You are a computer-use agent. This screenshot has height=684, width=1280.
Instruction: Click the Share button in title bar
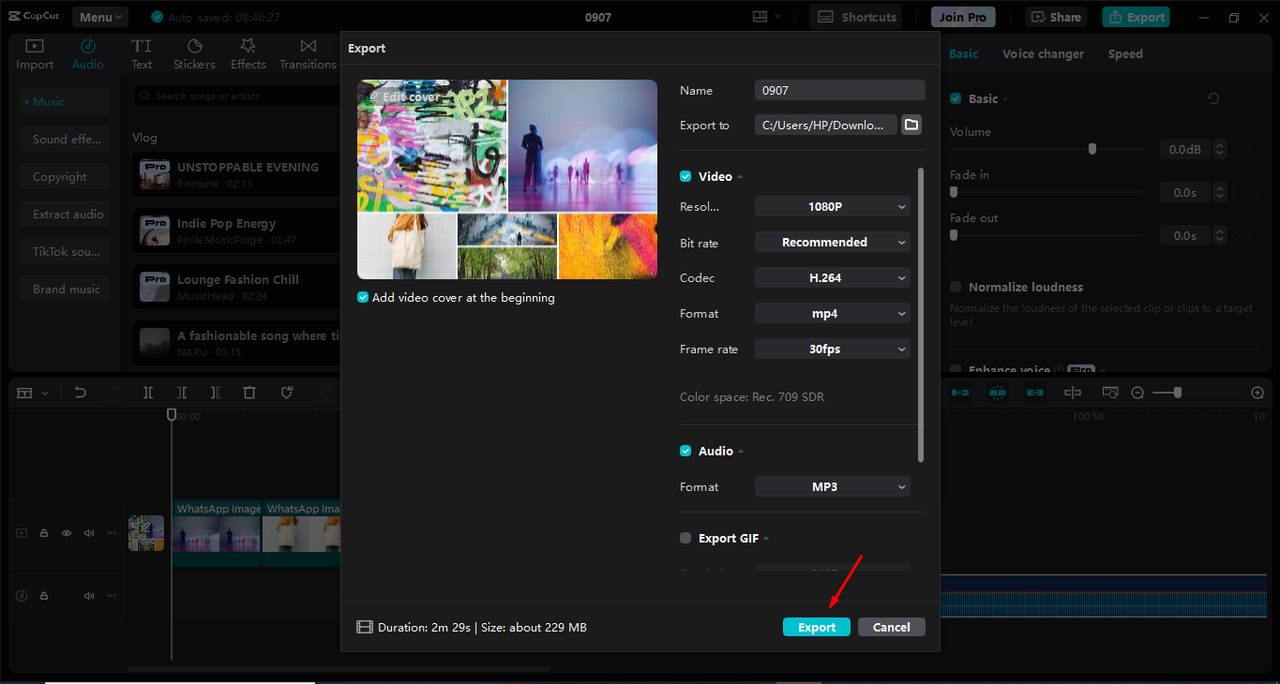point(1057,17)
